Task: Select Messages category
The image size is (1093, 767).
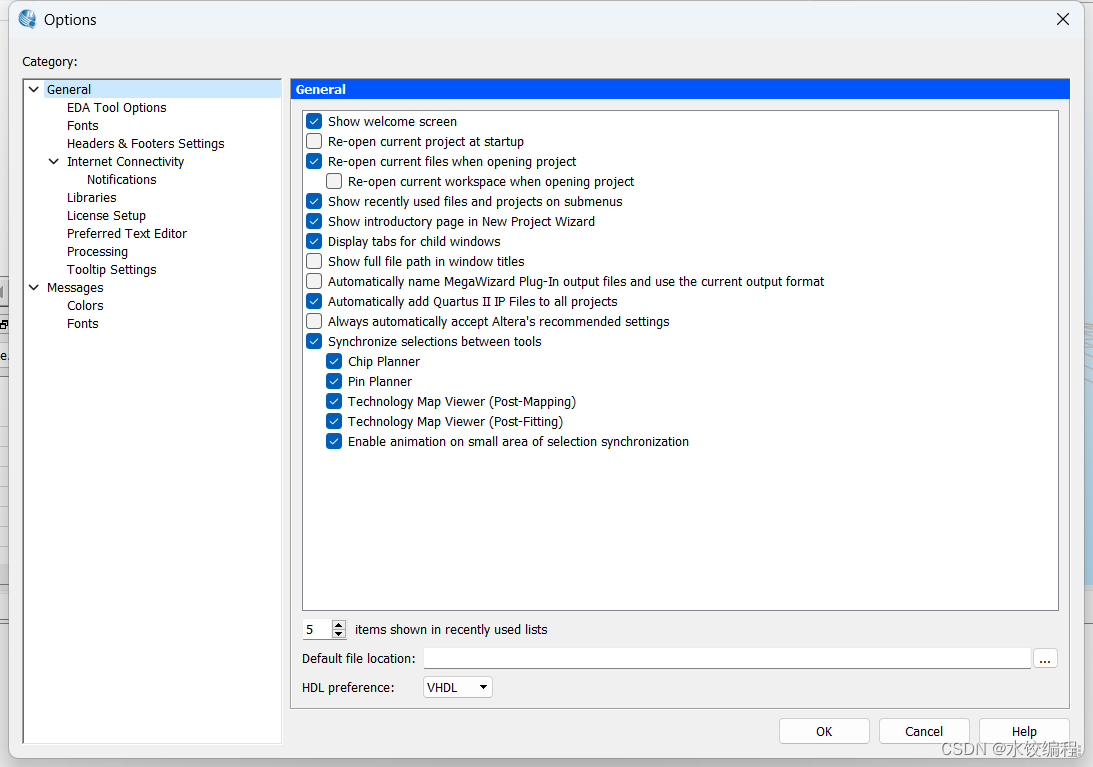Action: pos(75,287)
